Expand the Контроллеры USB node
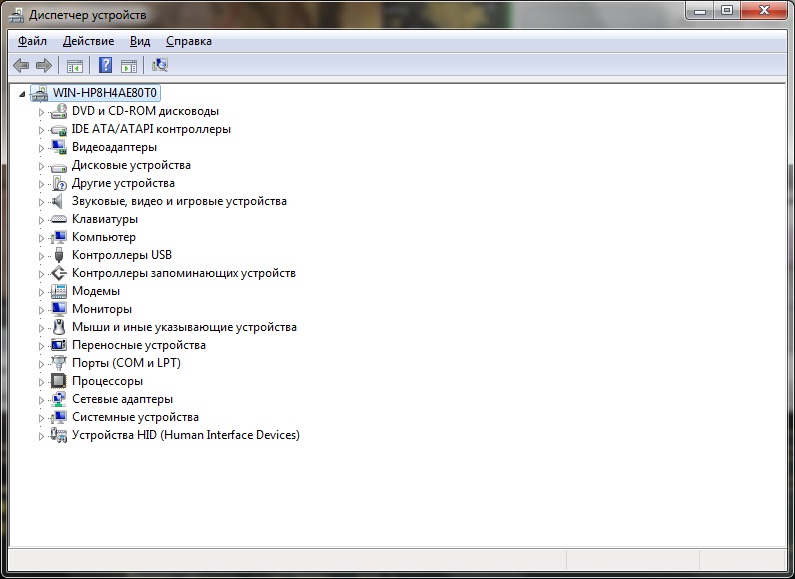 pos(42,256)
